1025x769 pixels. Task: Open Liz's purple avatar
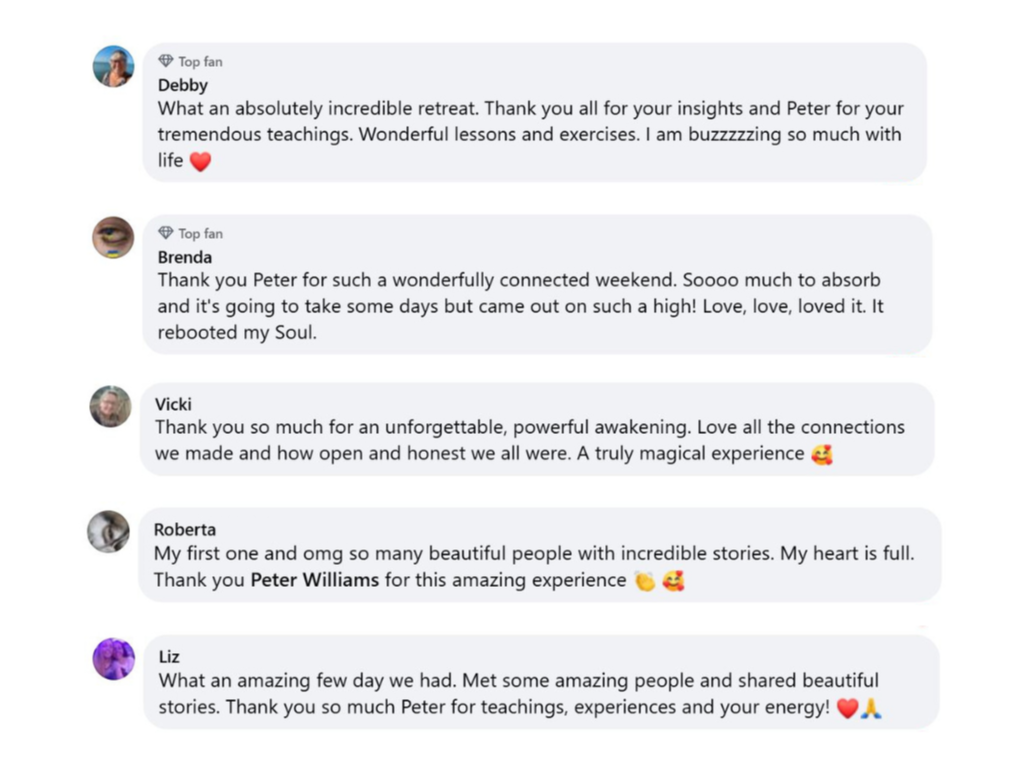pyautogui.click(x=113, y=659)
